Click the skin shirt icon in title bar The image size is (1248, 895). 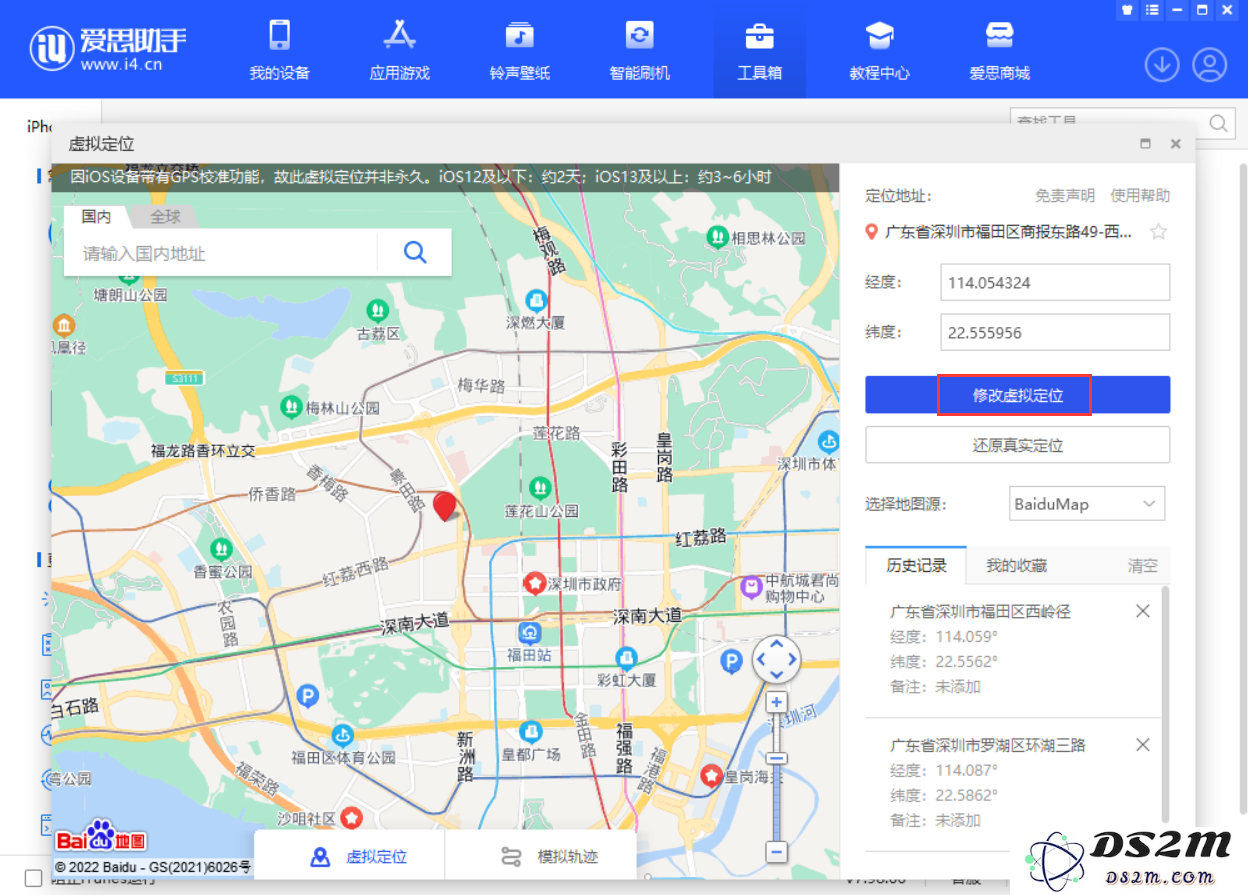pyautogui.click(x=1126, y=10)
